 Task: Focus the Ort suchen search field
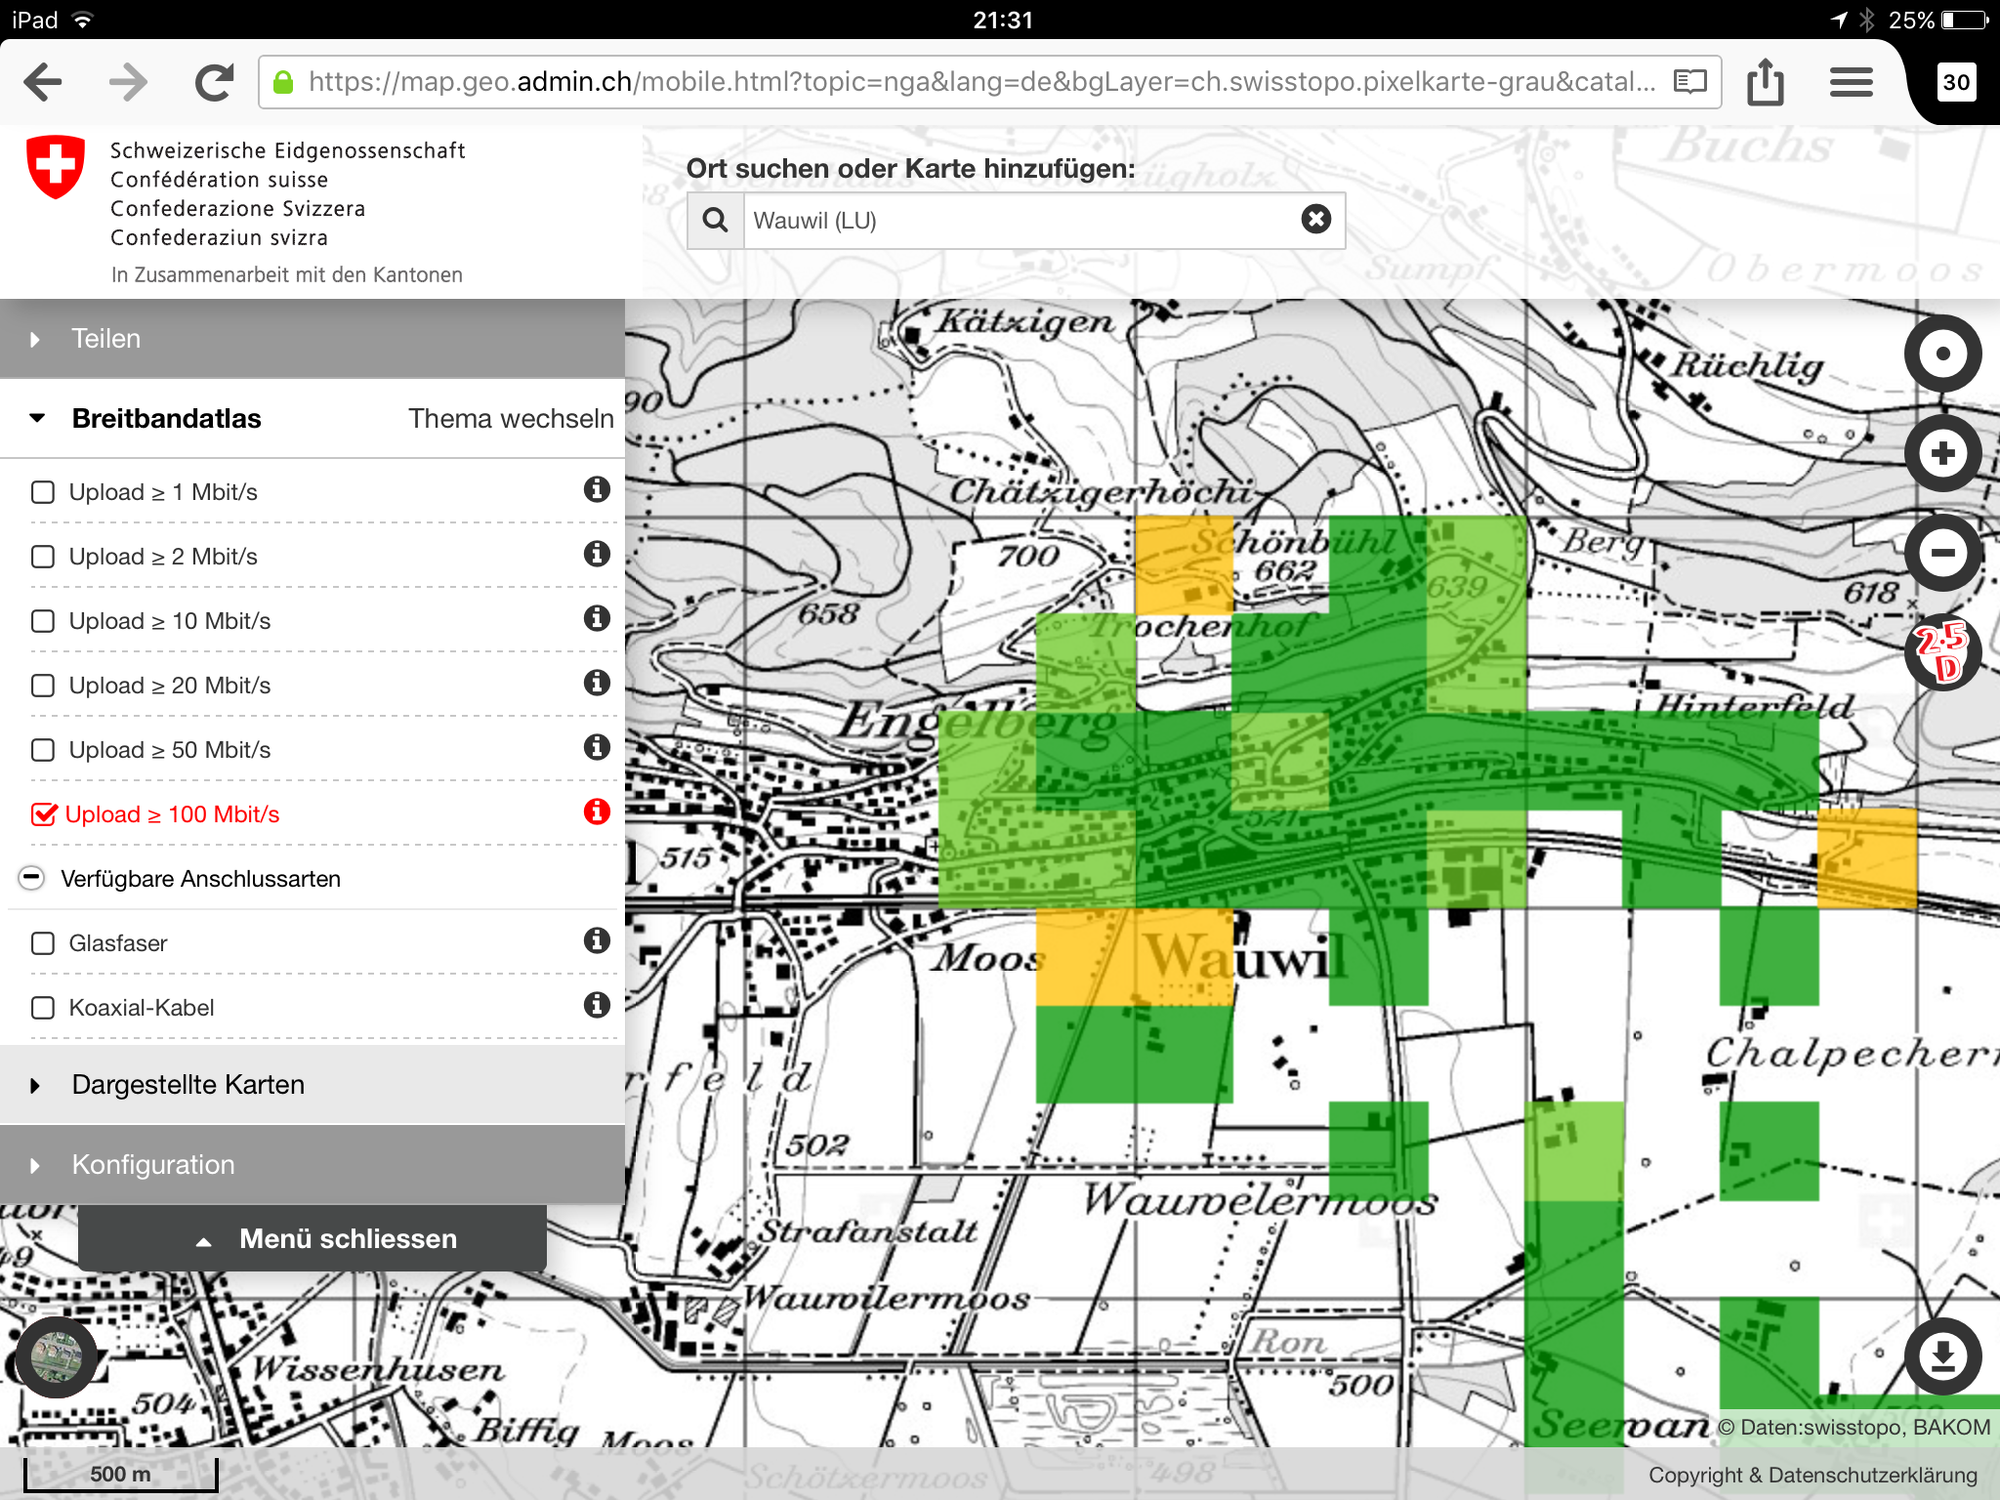[x=1020, y=220]
